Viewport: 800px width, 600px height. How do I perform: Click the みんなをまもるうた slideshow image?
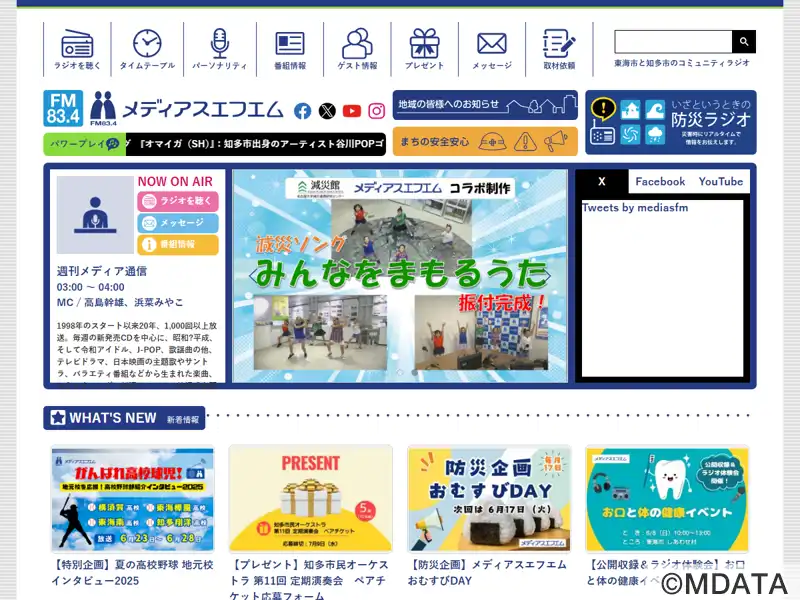400,276
